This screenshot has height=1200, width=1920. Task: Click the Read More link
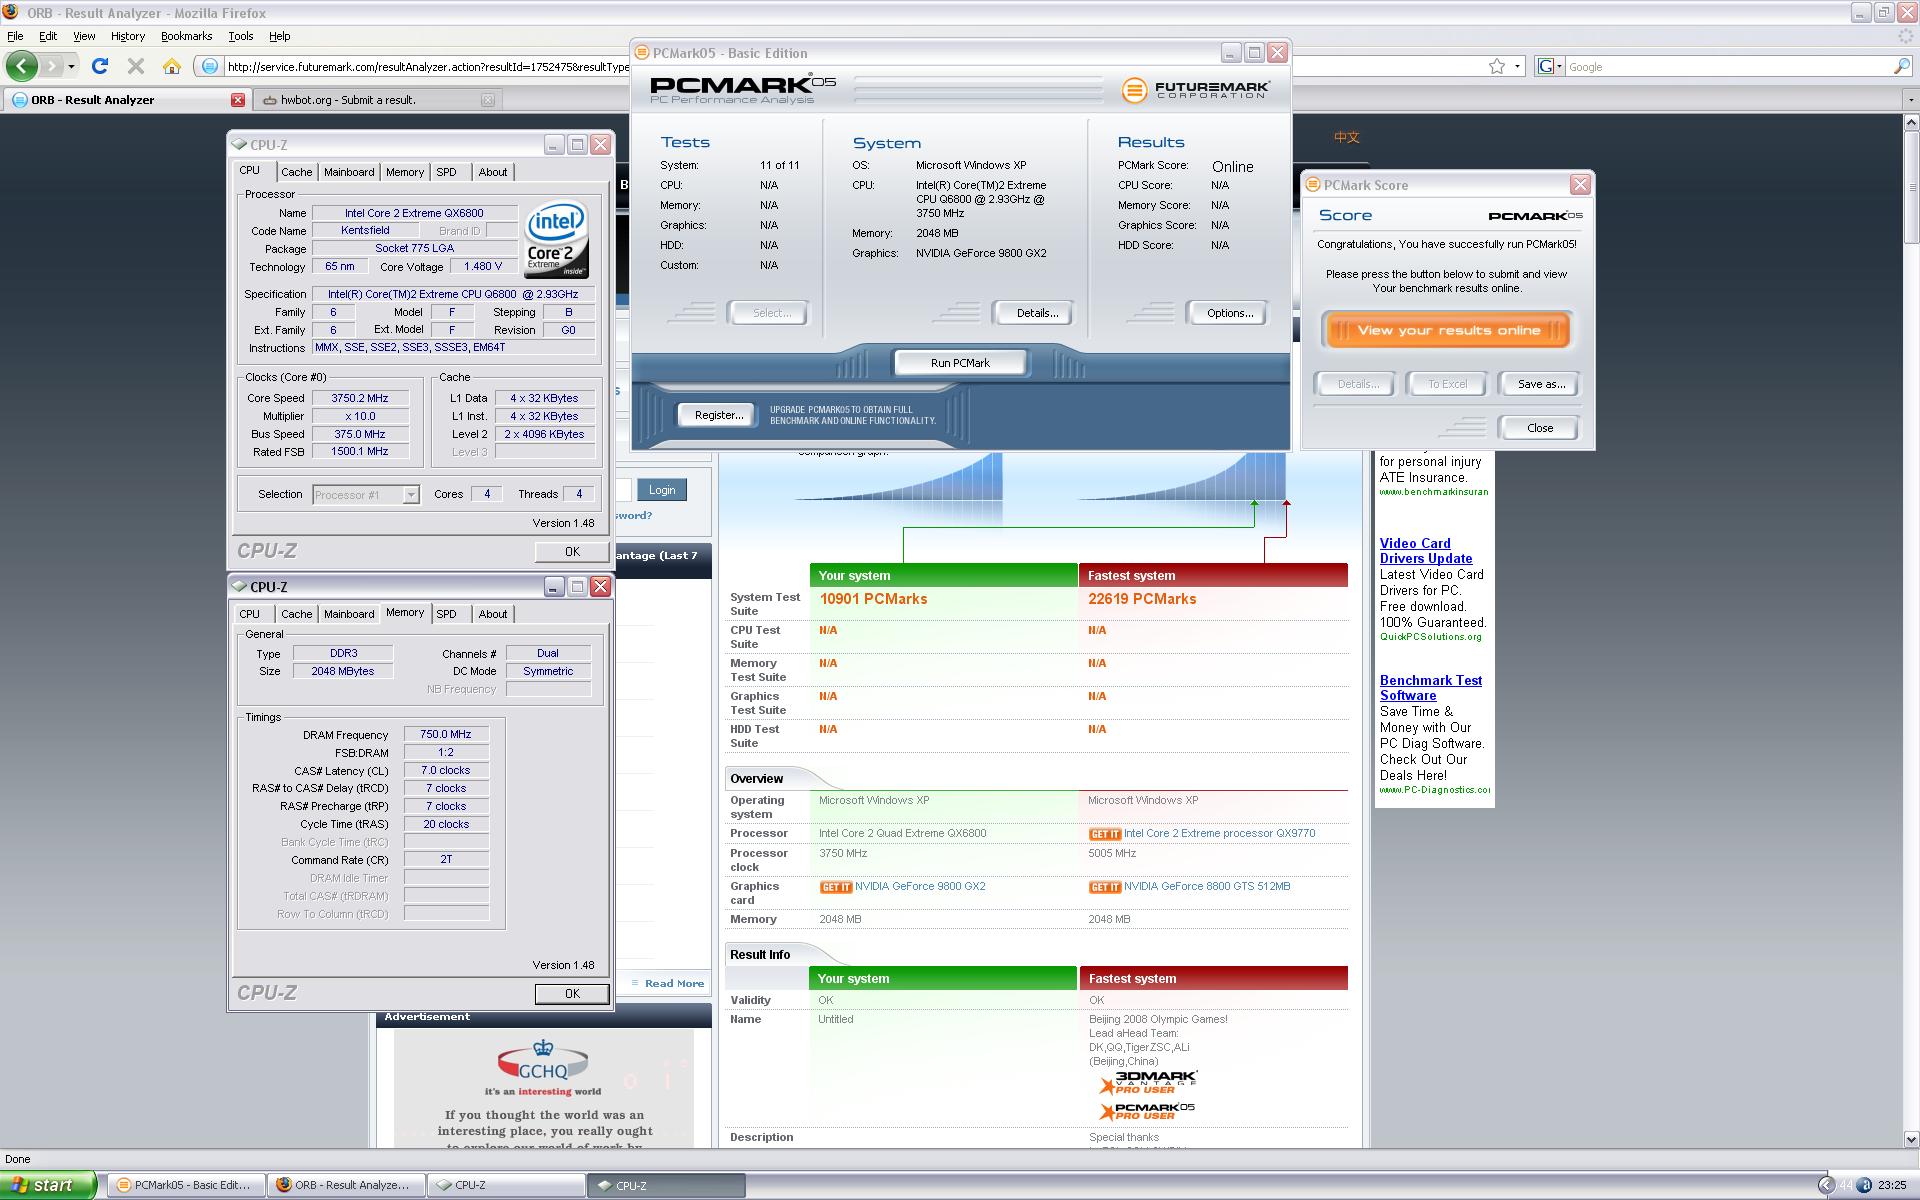pos(674,984)
